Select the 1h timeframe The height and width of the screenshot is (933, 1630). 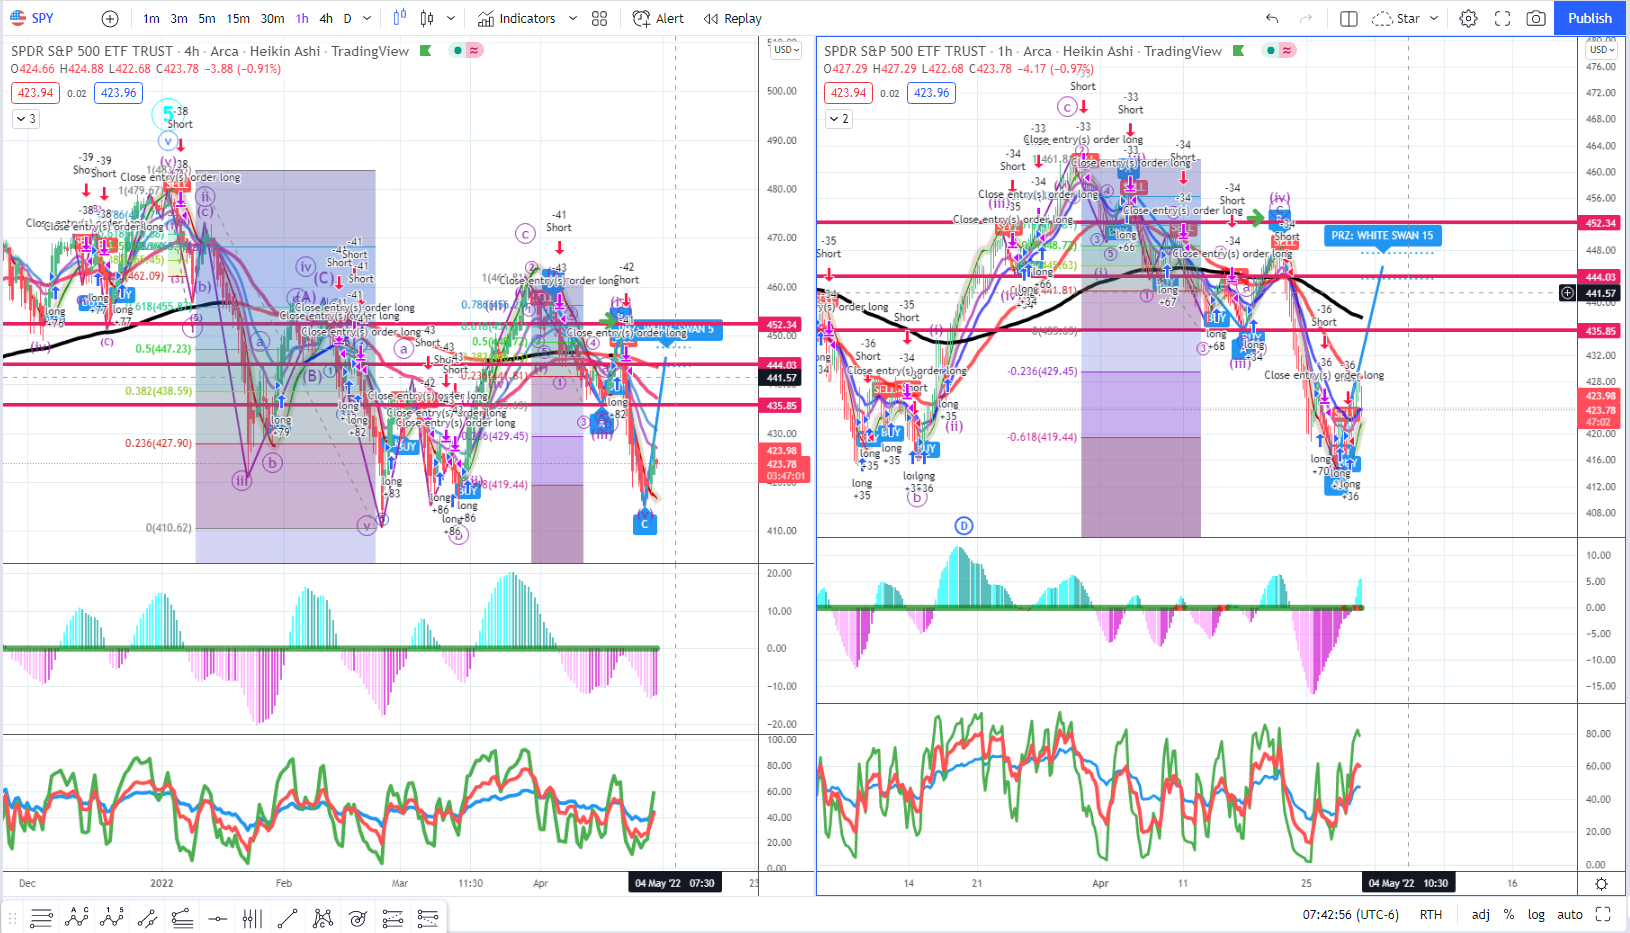pos(302,18)
